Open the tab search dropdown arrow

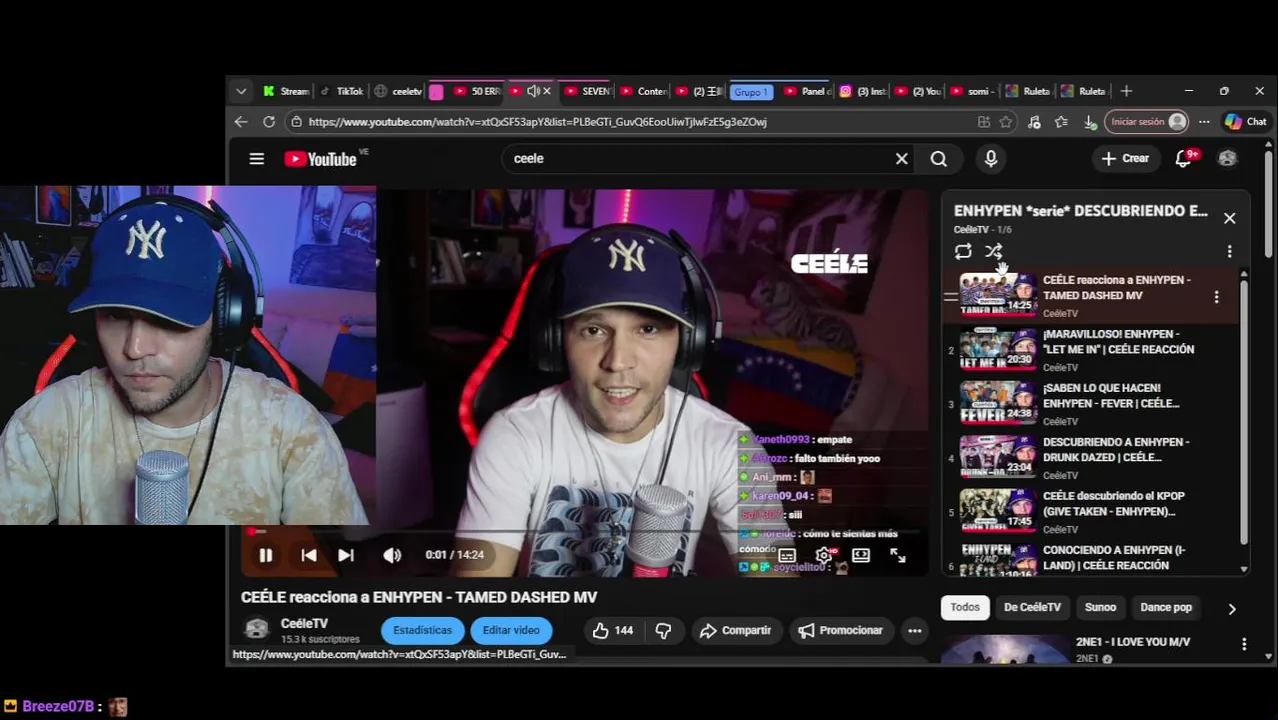click(x=241, y=91)
